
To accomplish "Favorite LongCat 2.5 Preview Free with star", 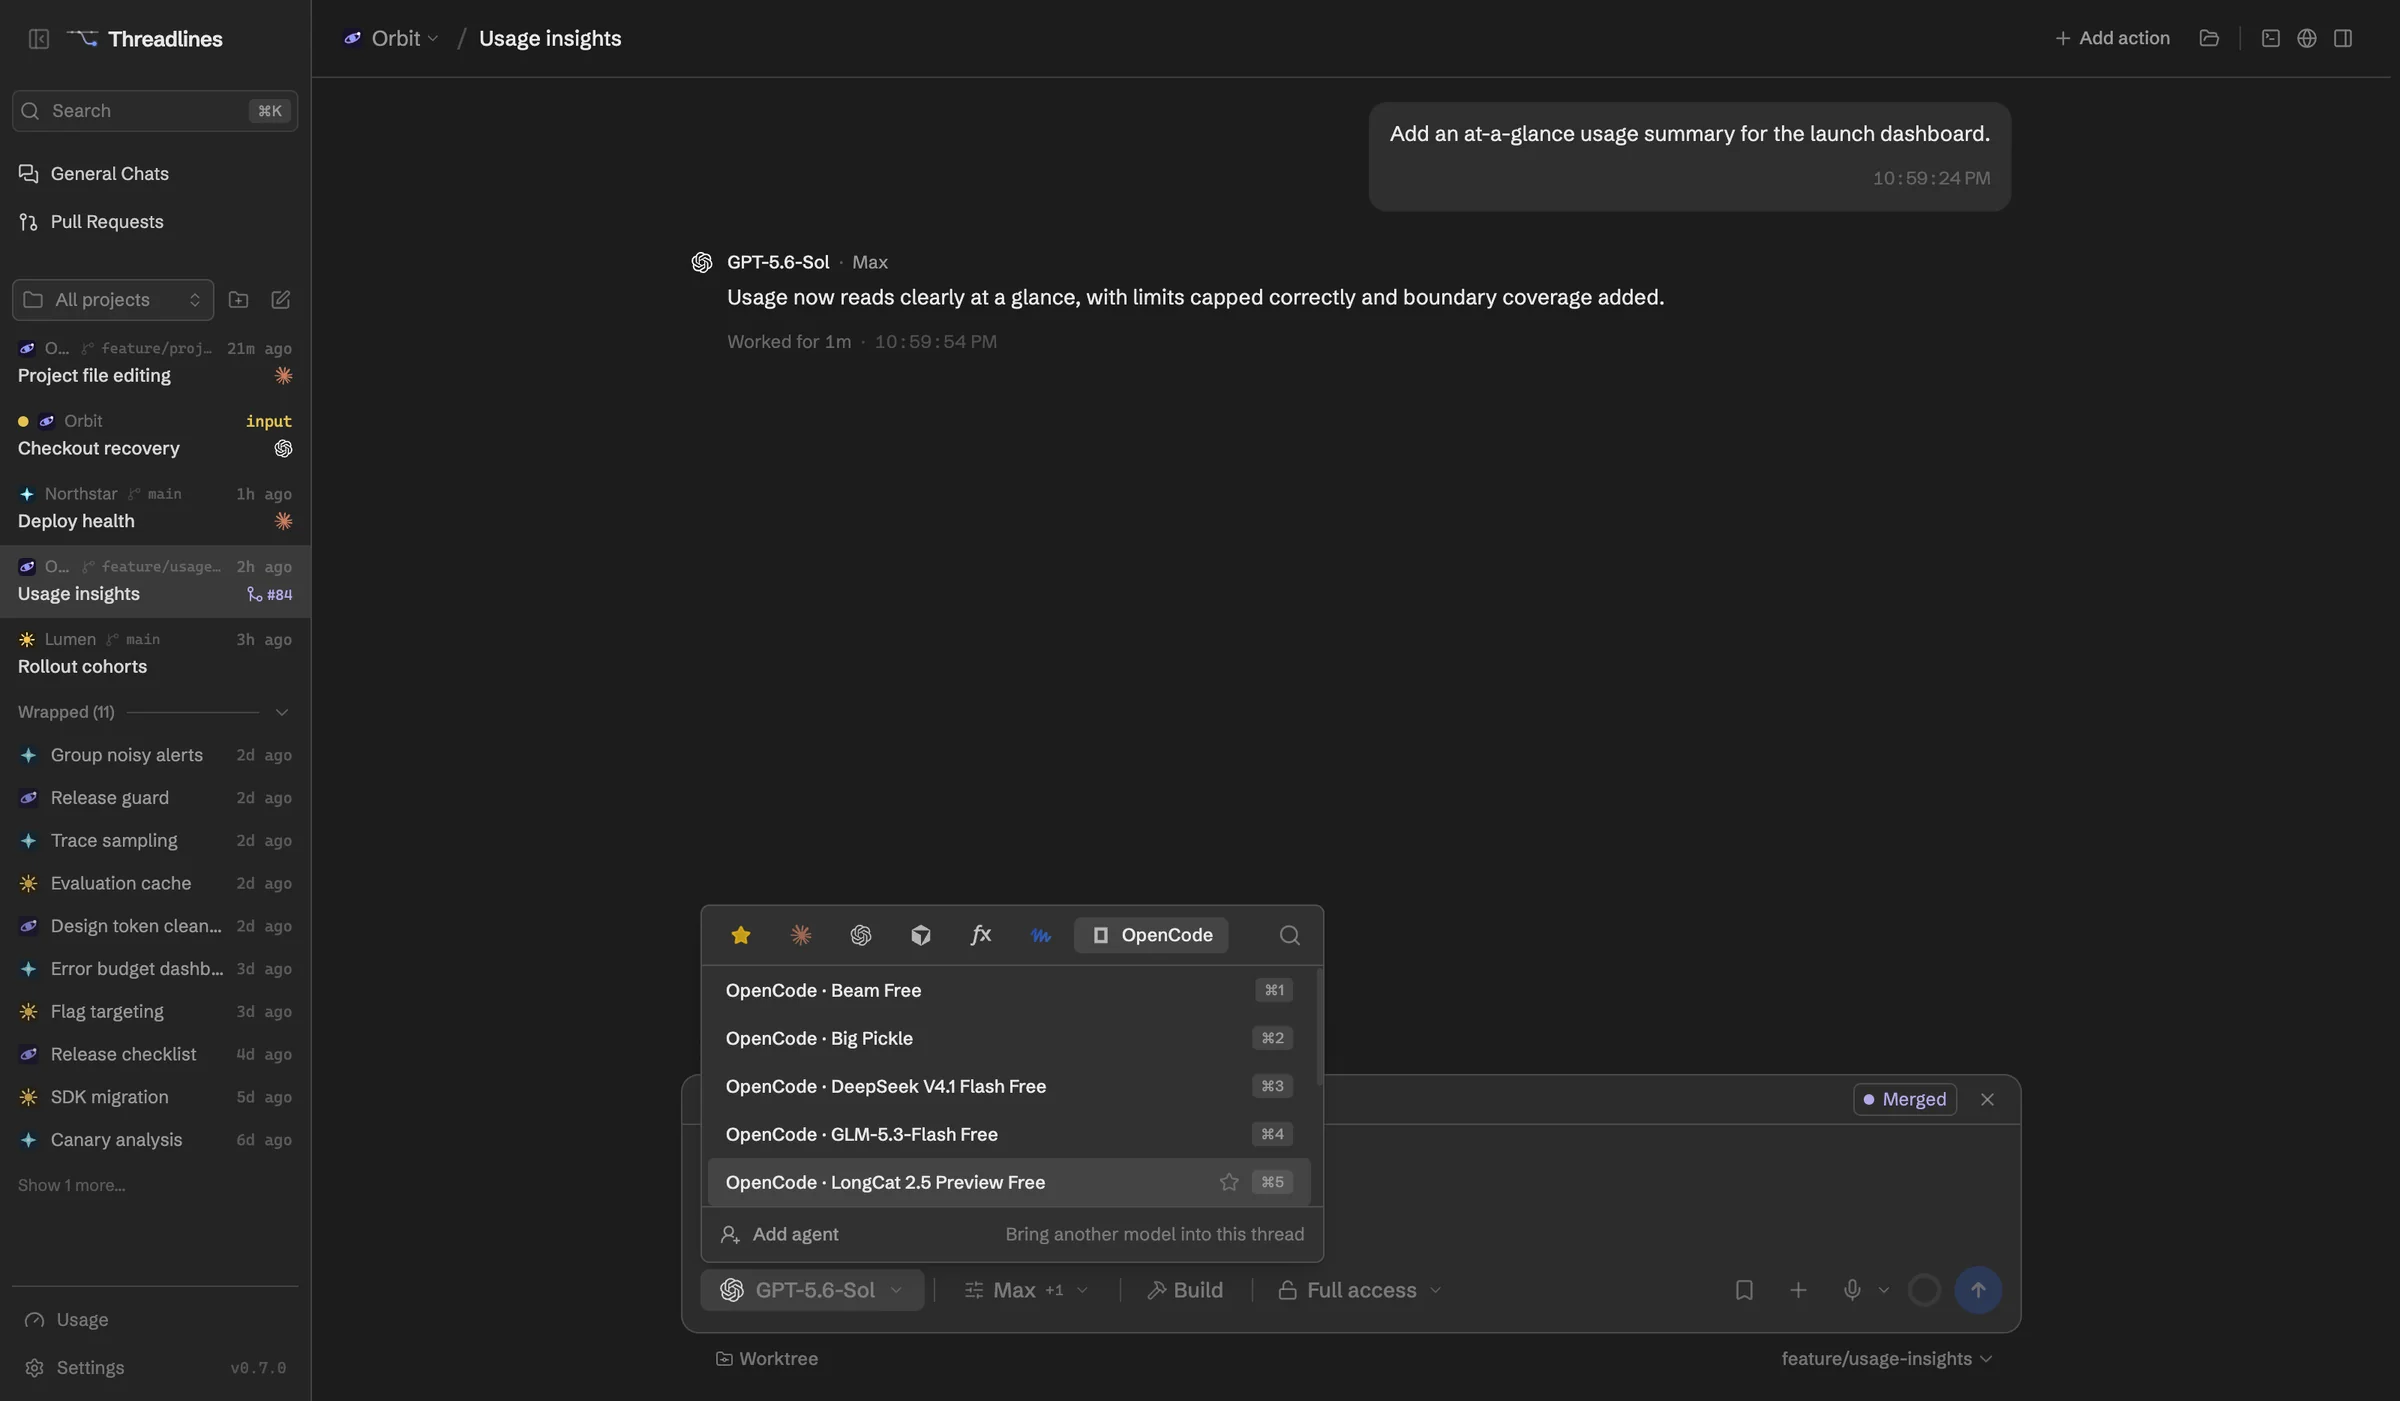I will click(x=1229, y=1182).
